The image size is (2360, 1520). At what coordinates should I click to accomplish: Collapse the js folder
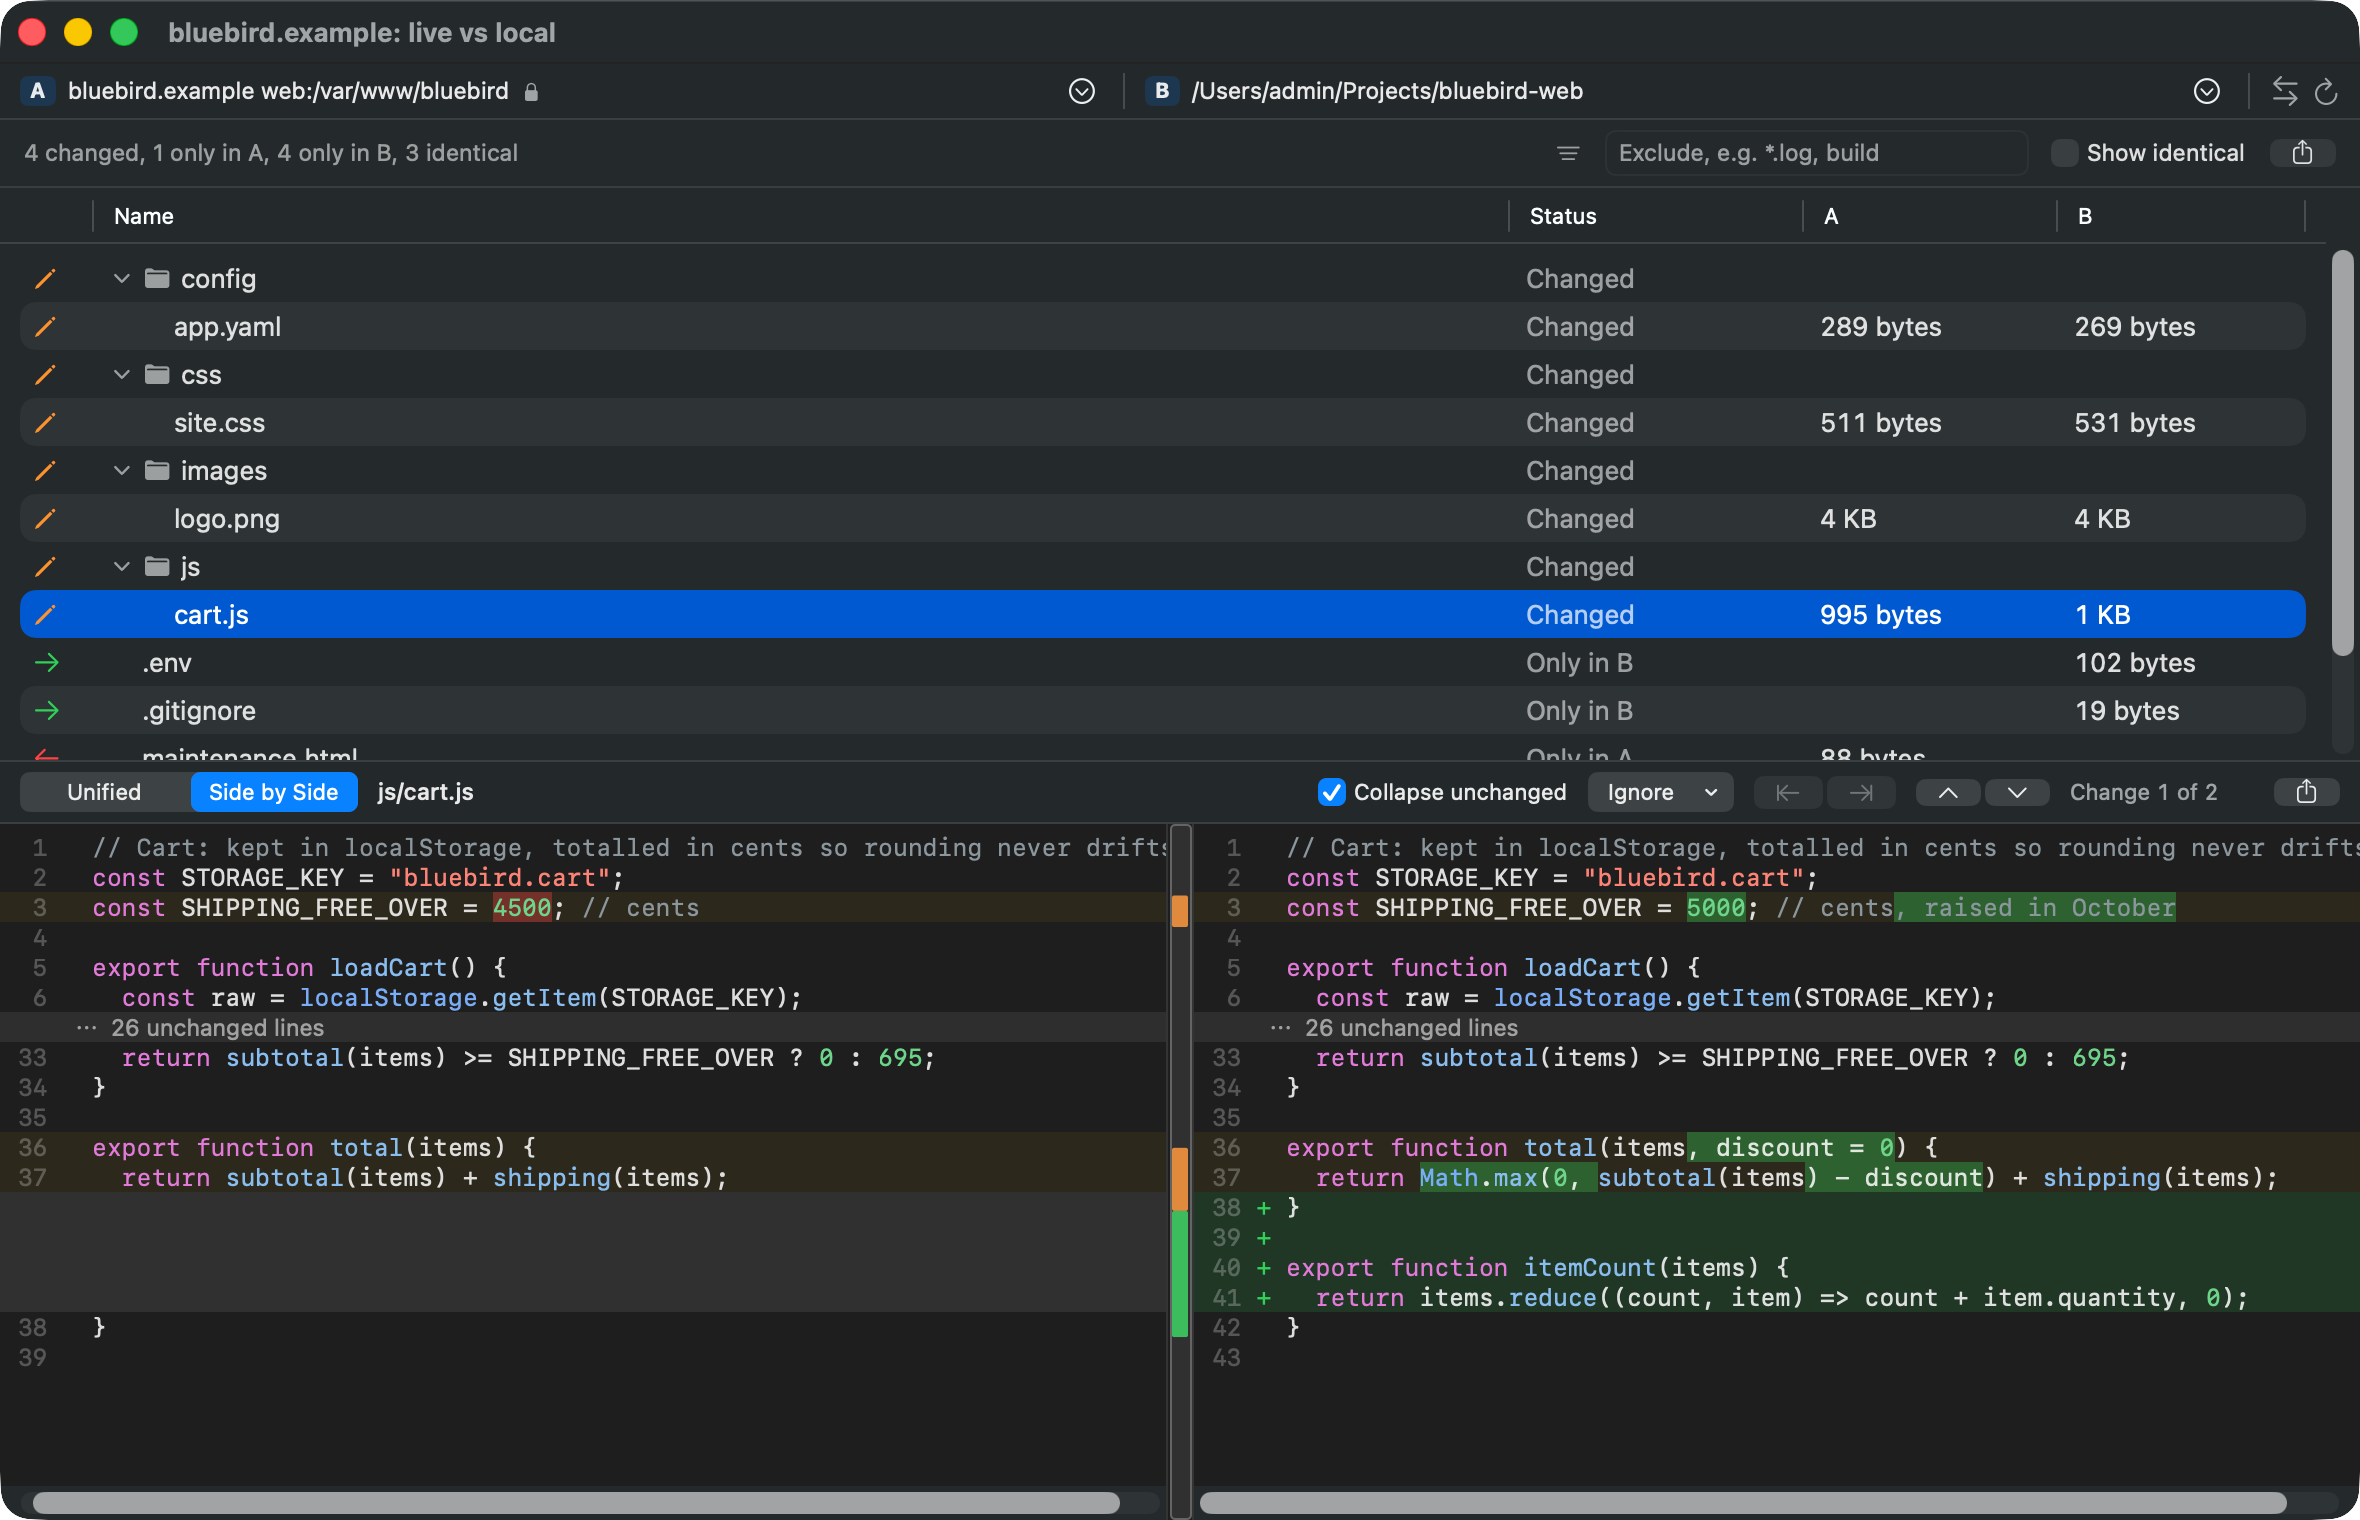click(122, 566)
